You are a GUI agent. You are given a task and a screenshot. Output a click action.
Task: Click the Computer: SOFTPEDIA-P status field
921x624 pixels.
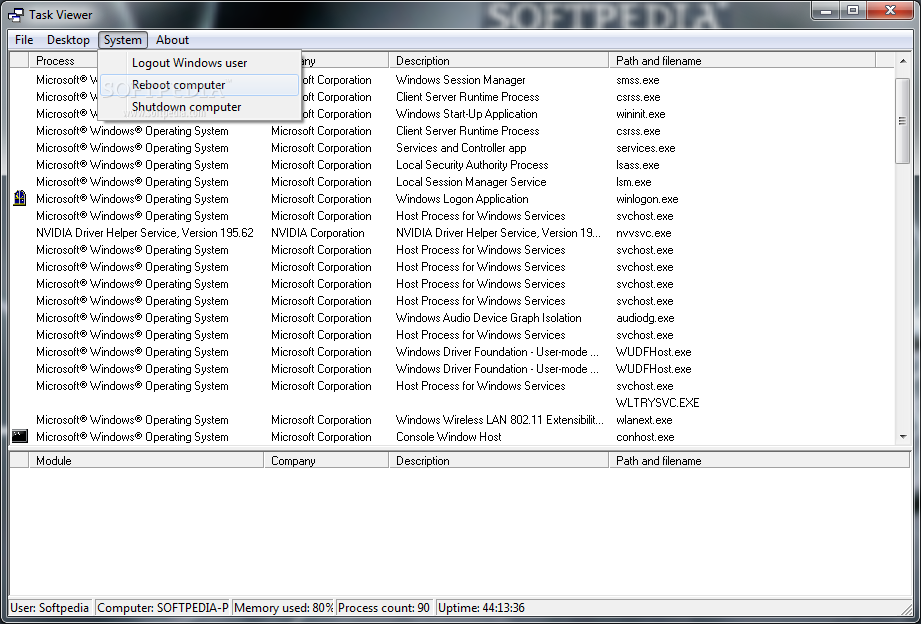coord(163,608)
